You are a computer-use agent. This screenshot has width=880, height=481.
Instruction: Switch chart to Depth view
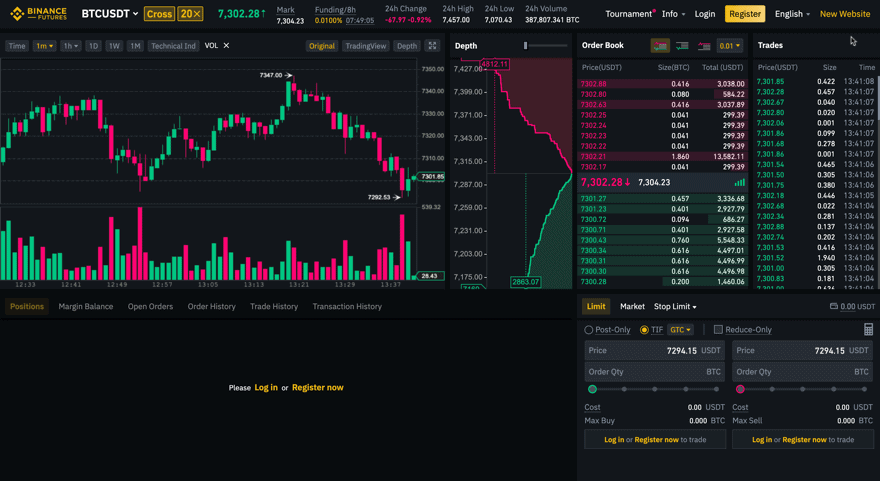point(407,46)
